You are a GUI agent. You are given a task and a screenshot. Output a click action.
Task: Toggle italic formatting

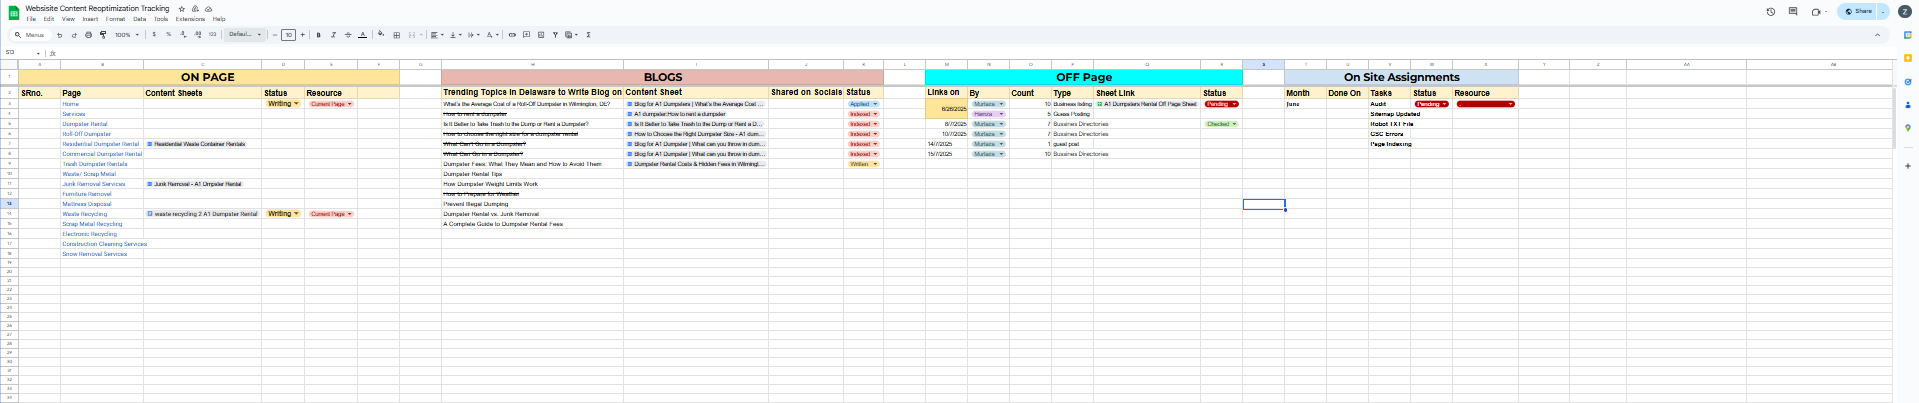pyautogui.click(x=333, y=35)
